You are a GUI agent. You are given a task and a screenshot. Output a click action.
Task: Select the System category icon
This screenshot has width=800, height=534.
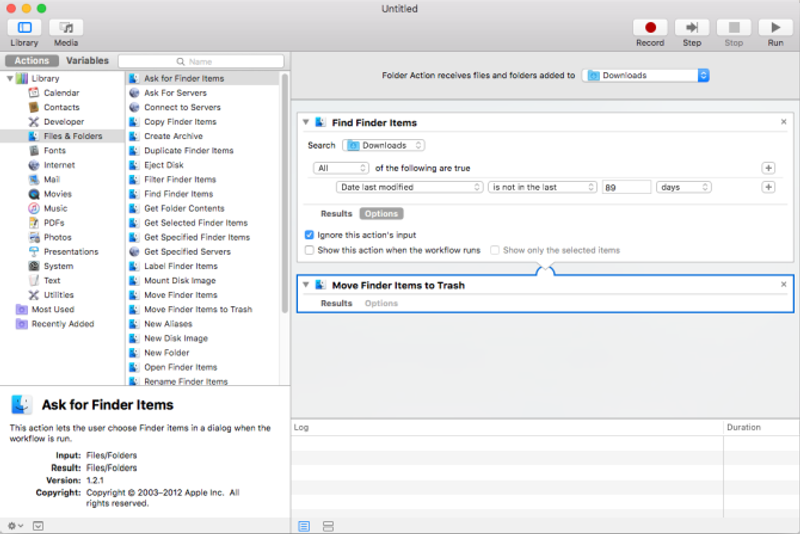pyautogui.click(x=34, y=266)
